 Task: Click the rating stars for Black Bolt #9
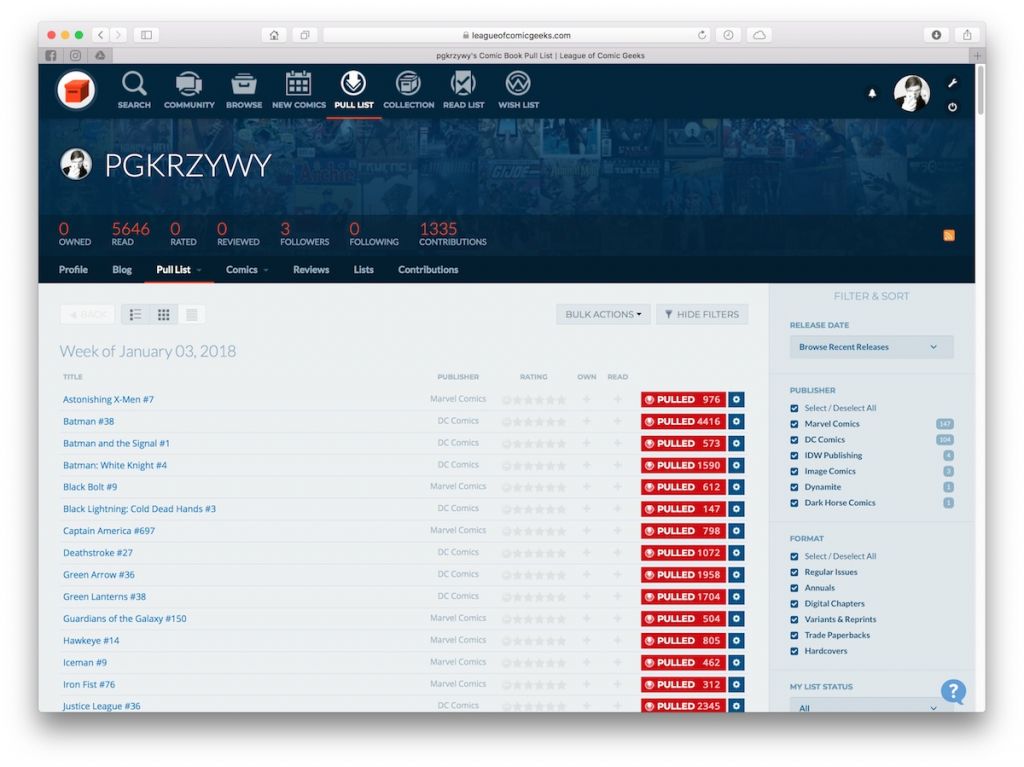(x=534, y=487)
